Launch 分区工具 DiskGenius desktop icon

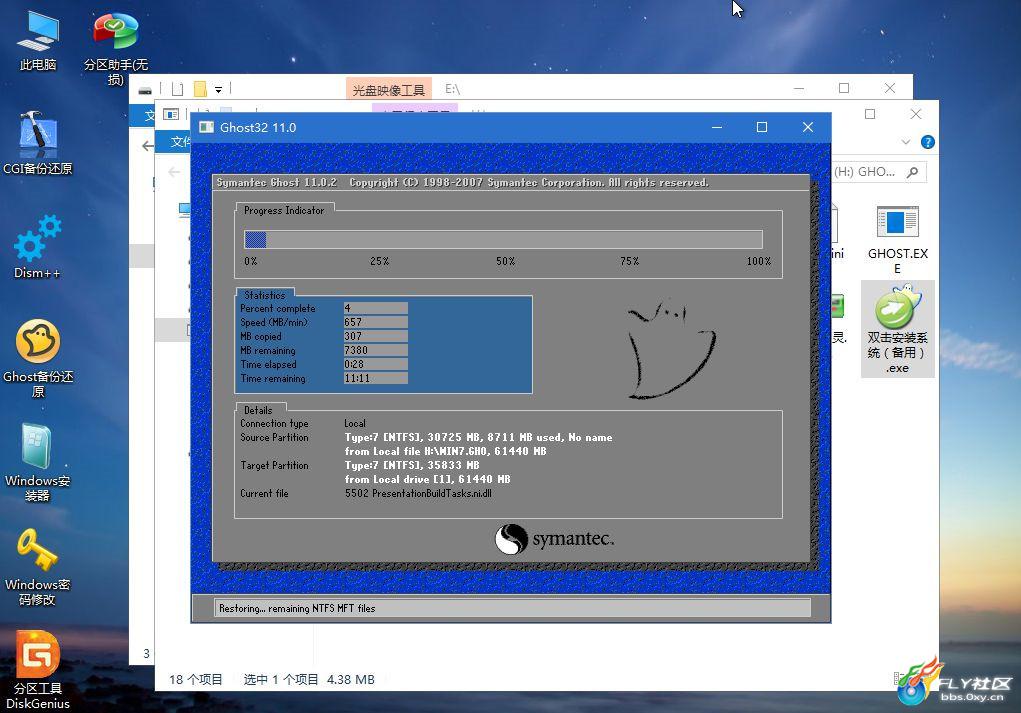point(38,669)
